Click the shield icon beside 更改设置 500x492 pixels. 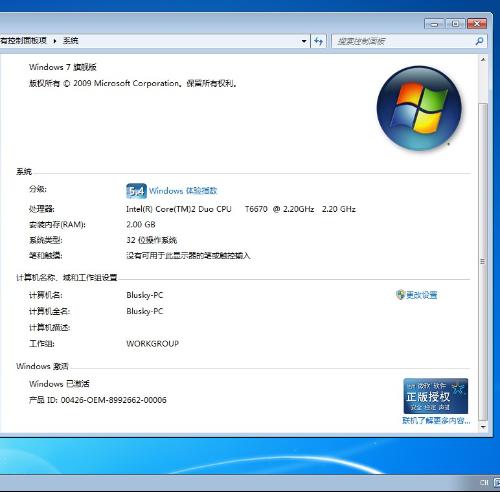coord(400,295)
